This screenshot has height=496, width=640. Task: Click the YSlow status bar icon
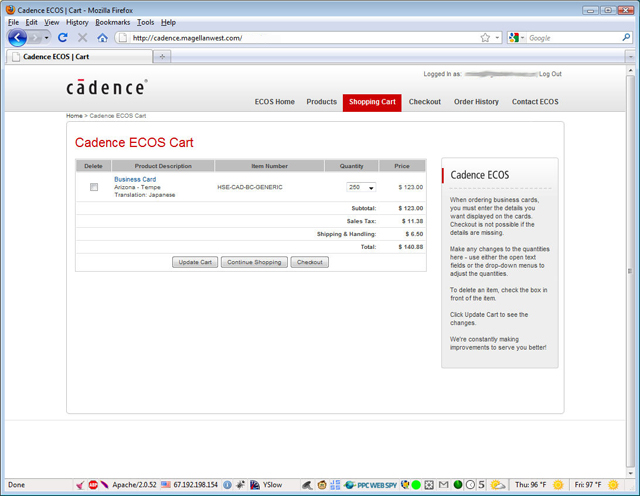[255, 485]
